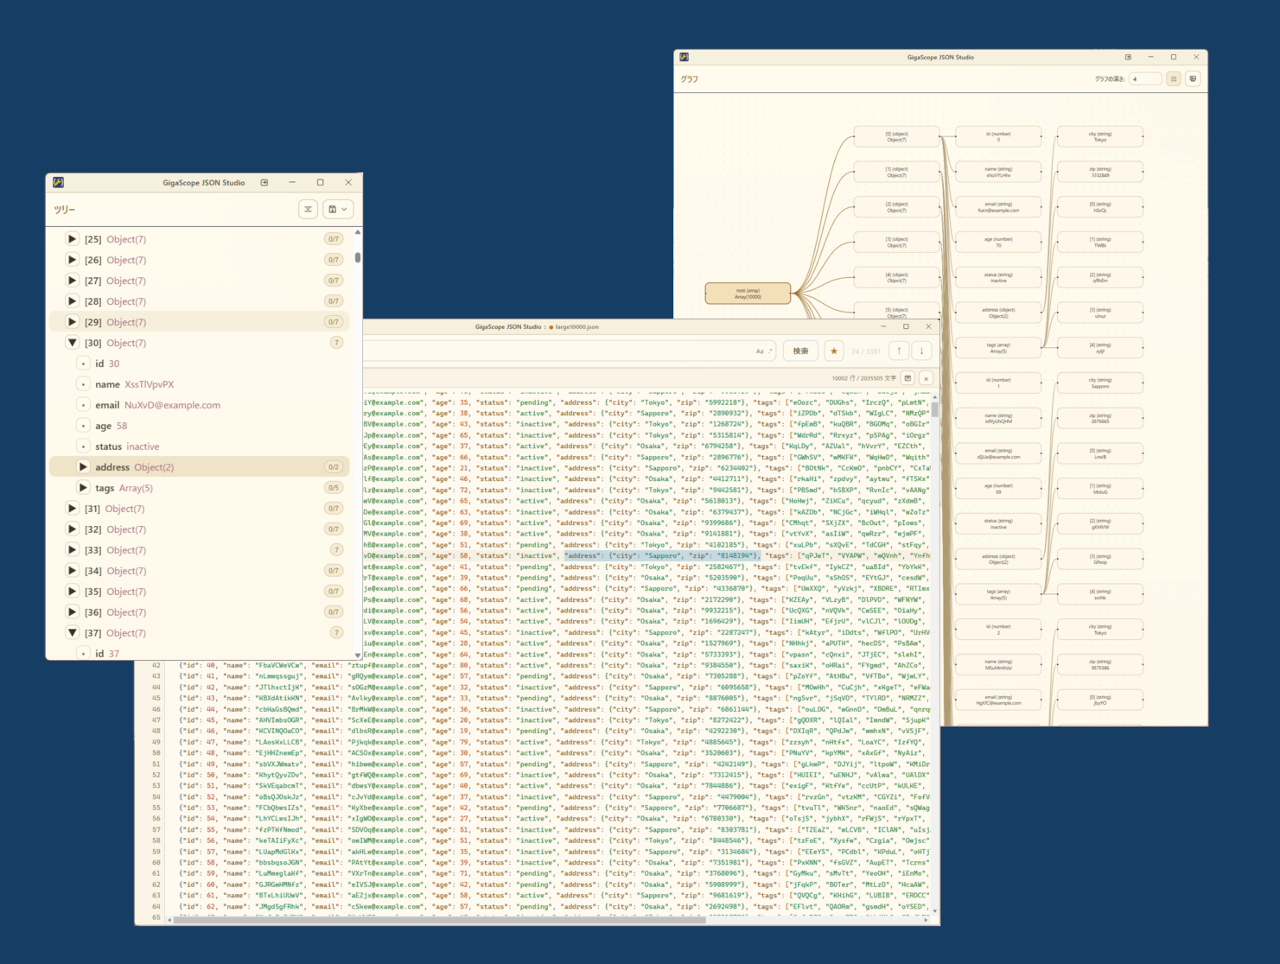Image resolution: width=1280 pixels, height=964 pixels.
Task: Select the id (number) 0 graph node
Action: point(998,137)
